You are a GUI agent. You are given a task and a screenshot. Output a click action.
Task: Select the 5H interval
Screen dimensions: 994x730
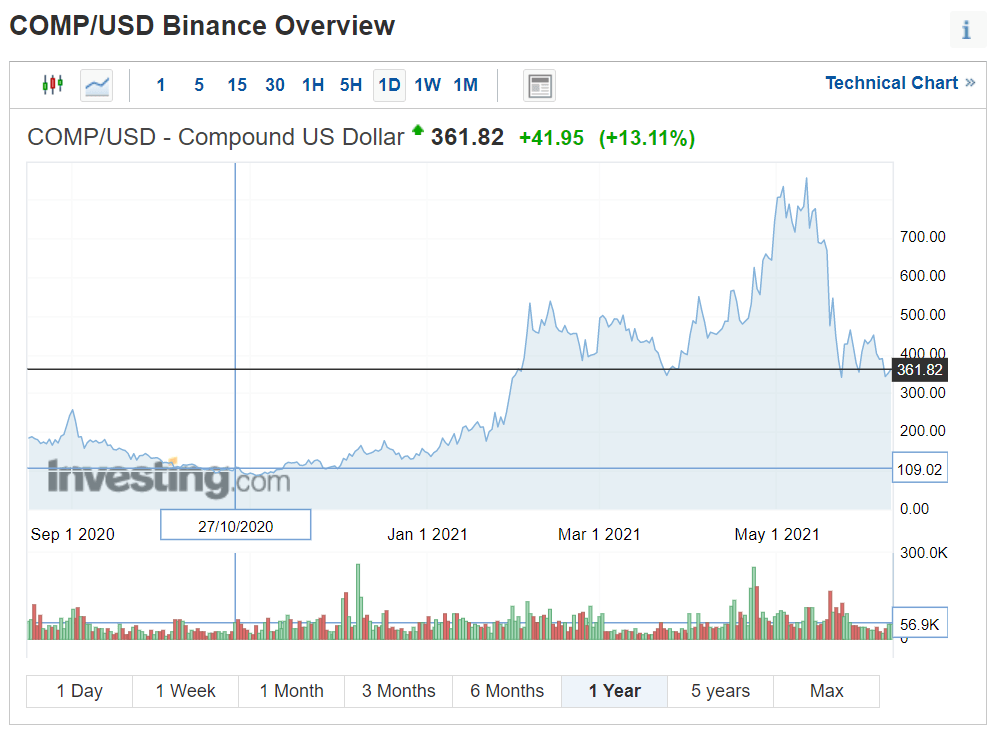[x=351, y=85]
